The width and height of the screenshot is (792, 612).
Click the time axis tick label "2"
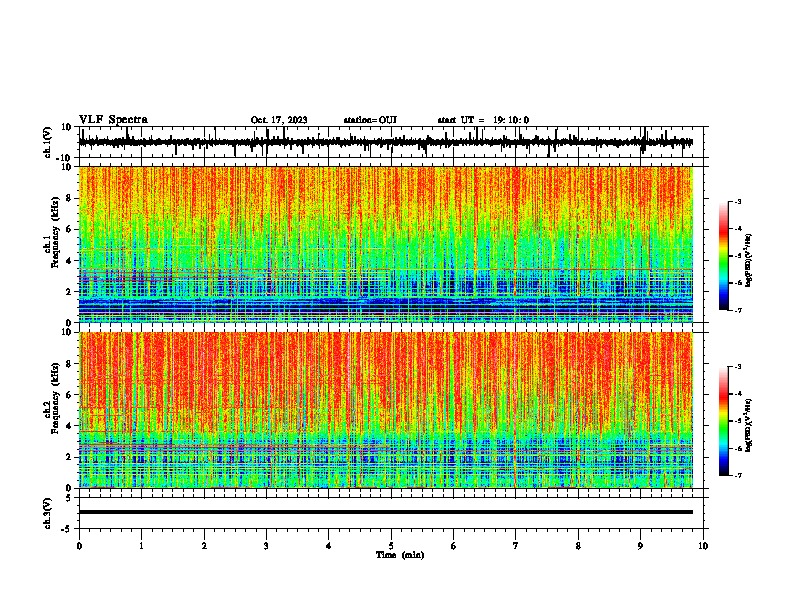204,546
